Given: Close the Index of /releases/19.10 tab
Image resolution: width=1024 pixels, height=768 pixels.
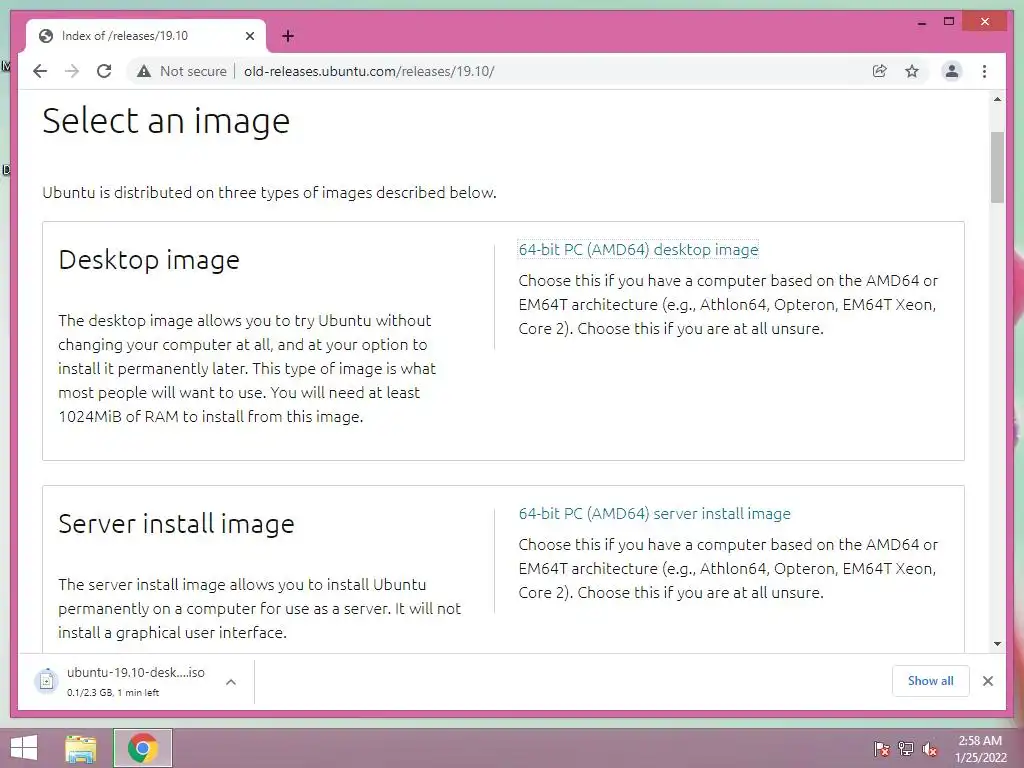Looking at the screenshot, I should click(249, 36).
